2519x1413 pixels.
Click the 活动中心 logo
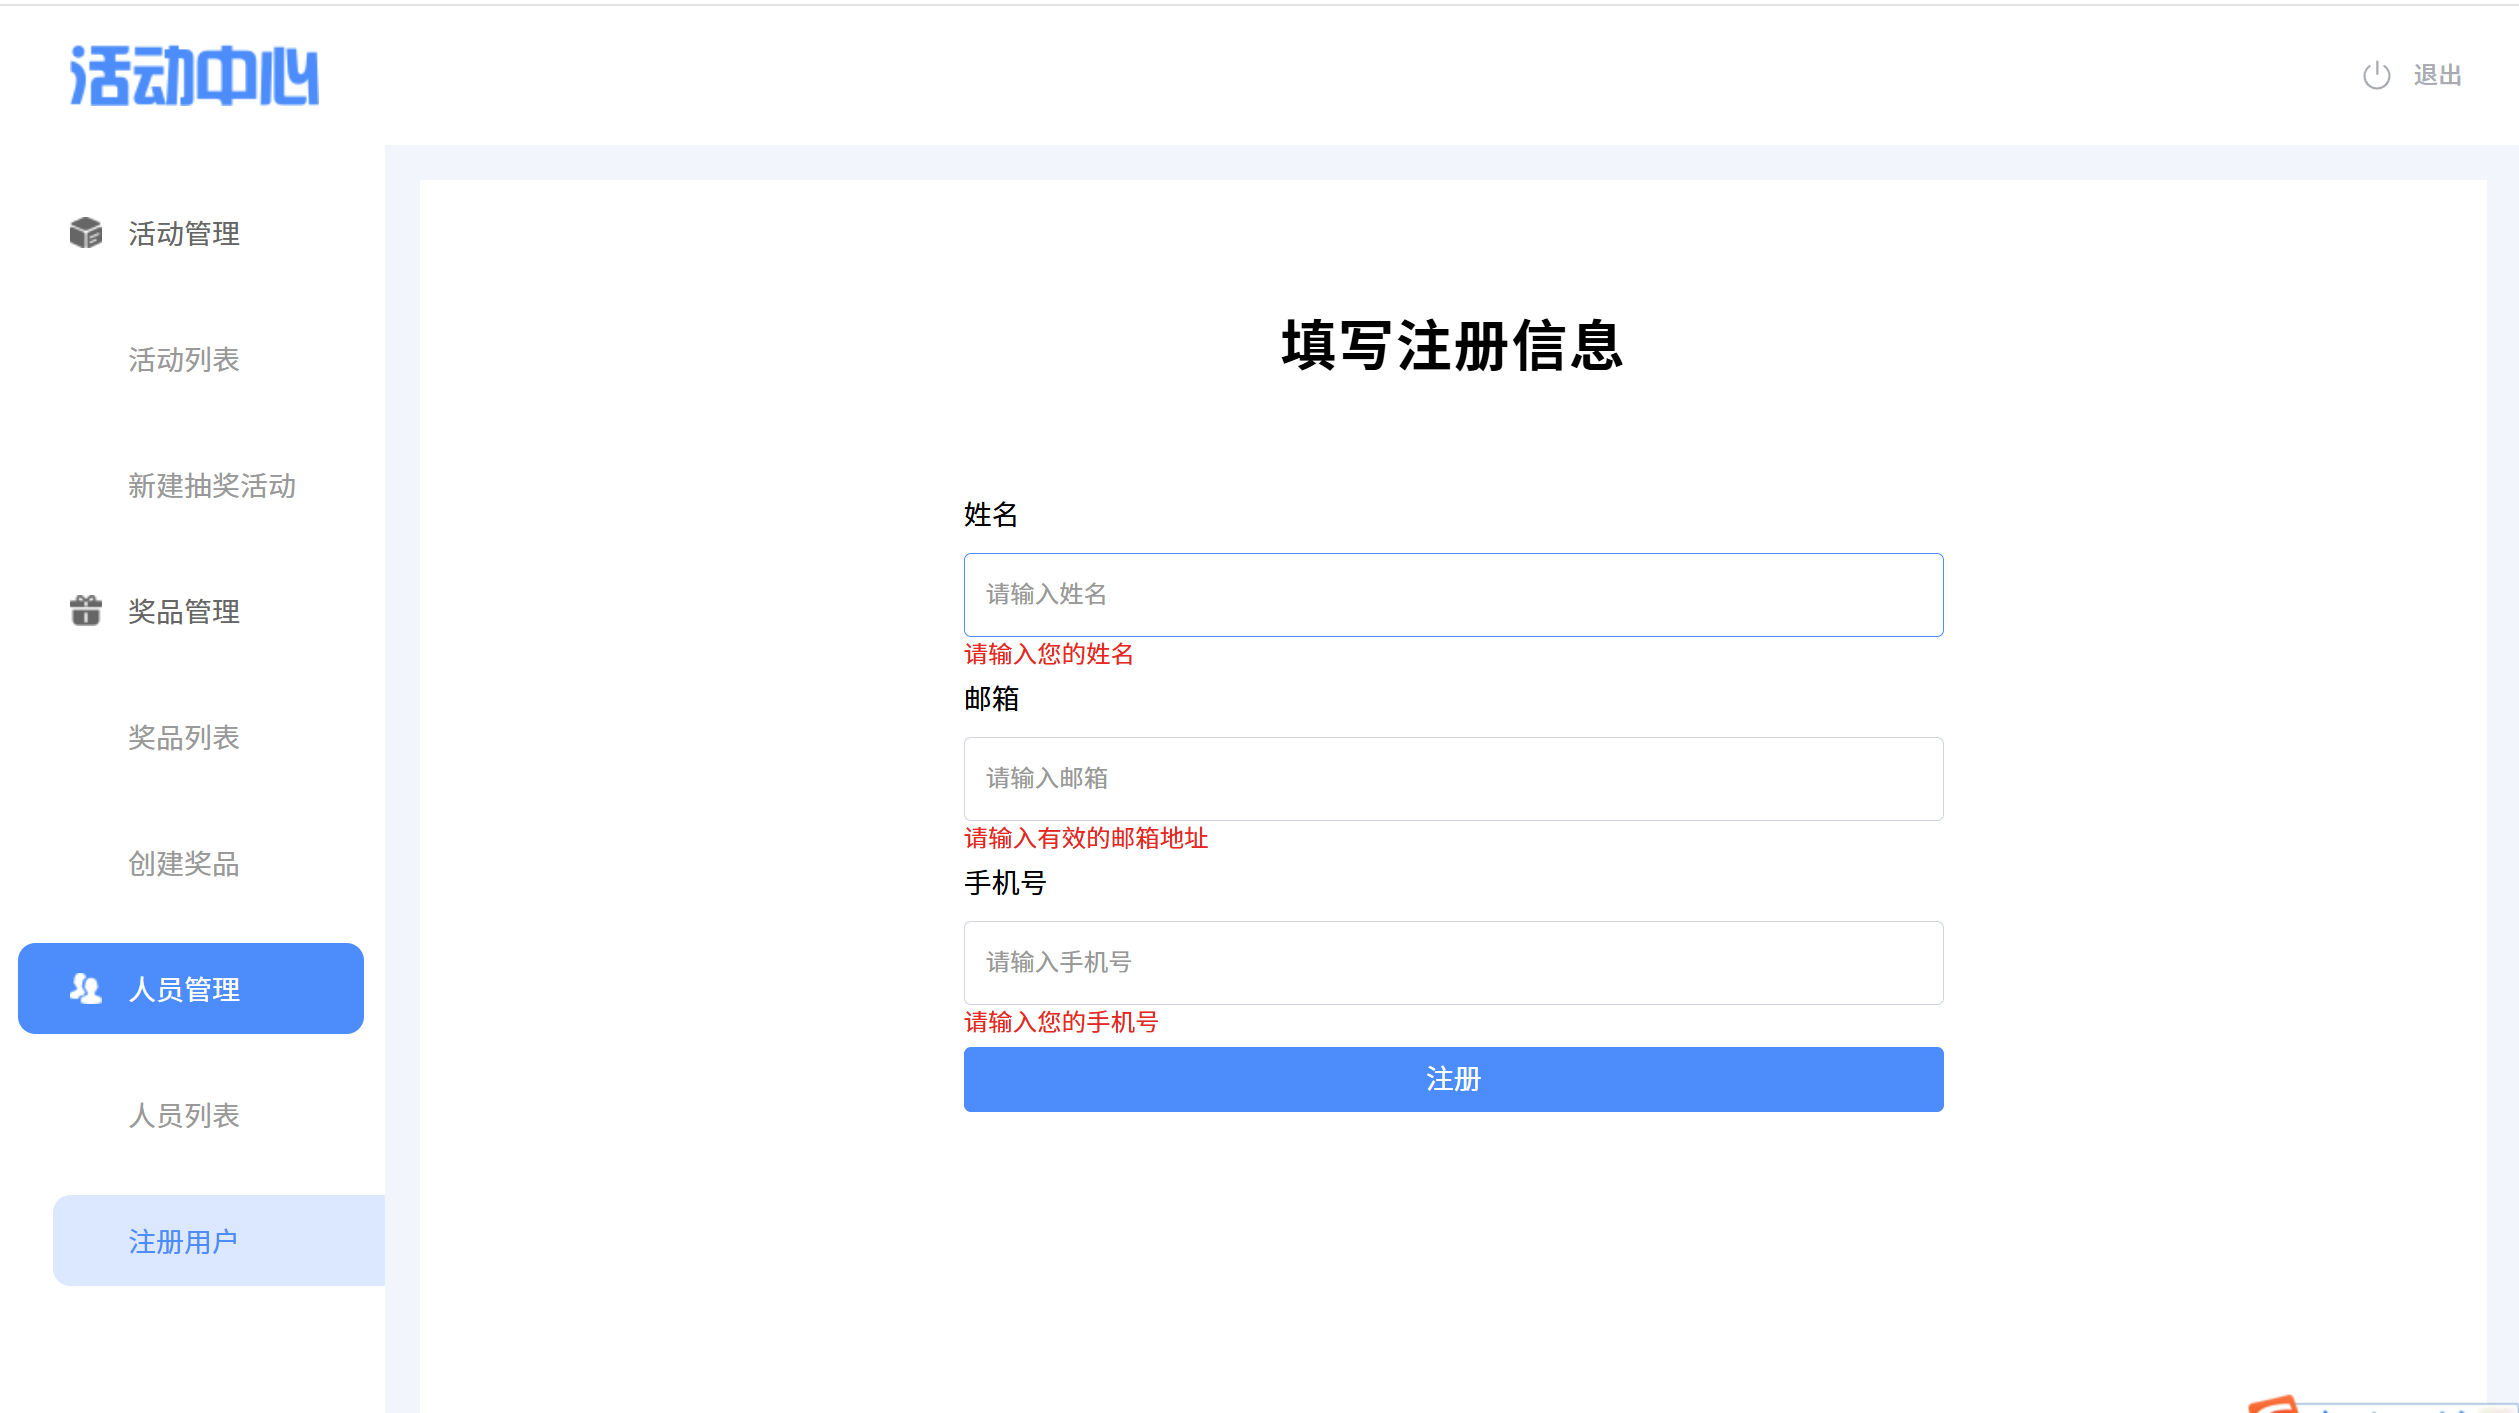coord(194,76)
